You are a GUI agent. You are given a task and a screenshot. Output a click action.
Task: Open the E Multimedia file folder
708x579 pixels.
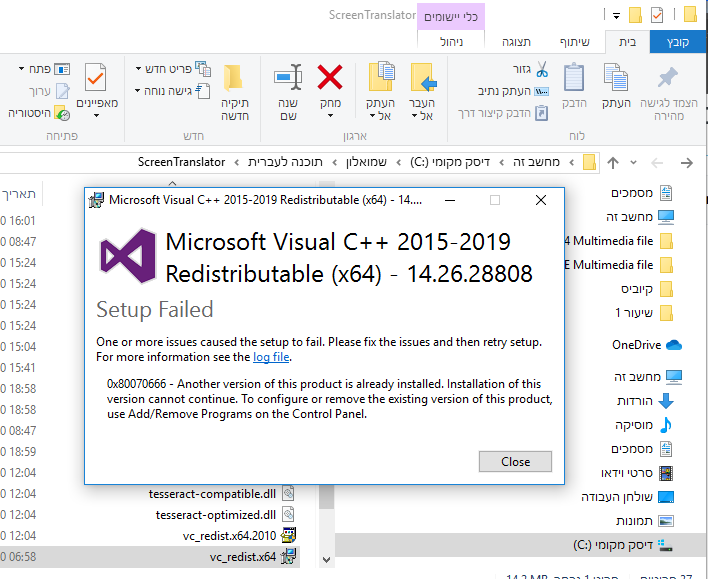click(x=619, y=265)
